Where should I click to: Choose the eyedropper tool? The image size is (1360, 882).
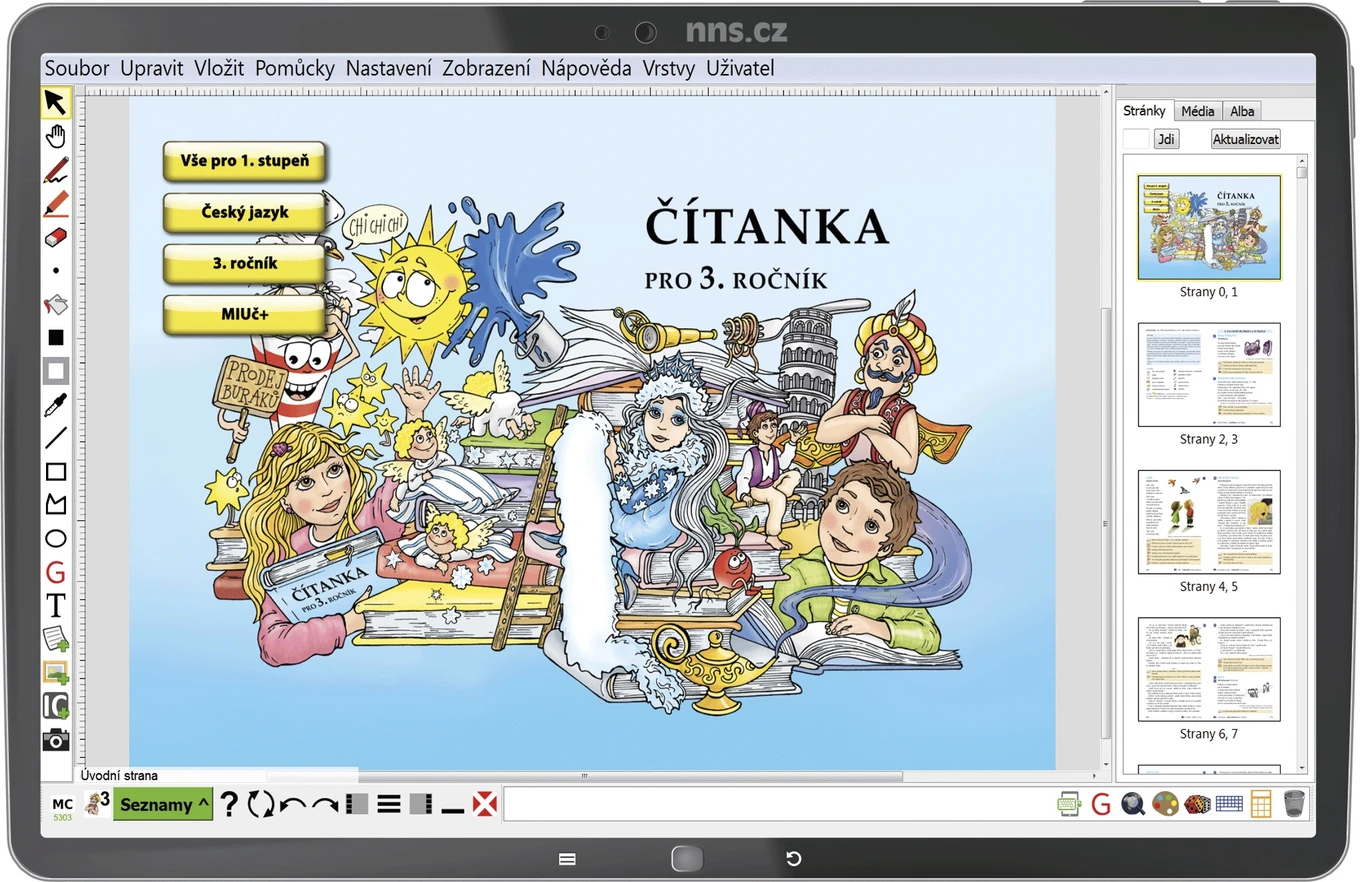[56, 405]
